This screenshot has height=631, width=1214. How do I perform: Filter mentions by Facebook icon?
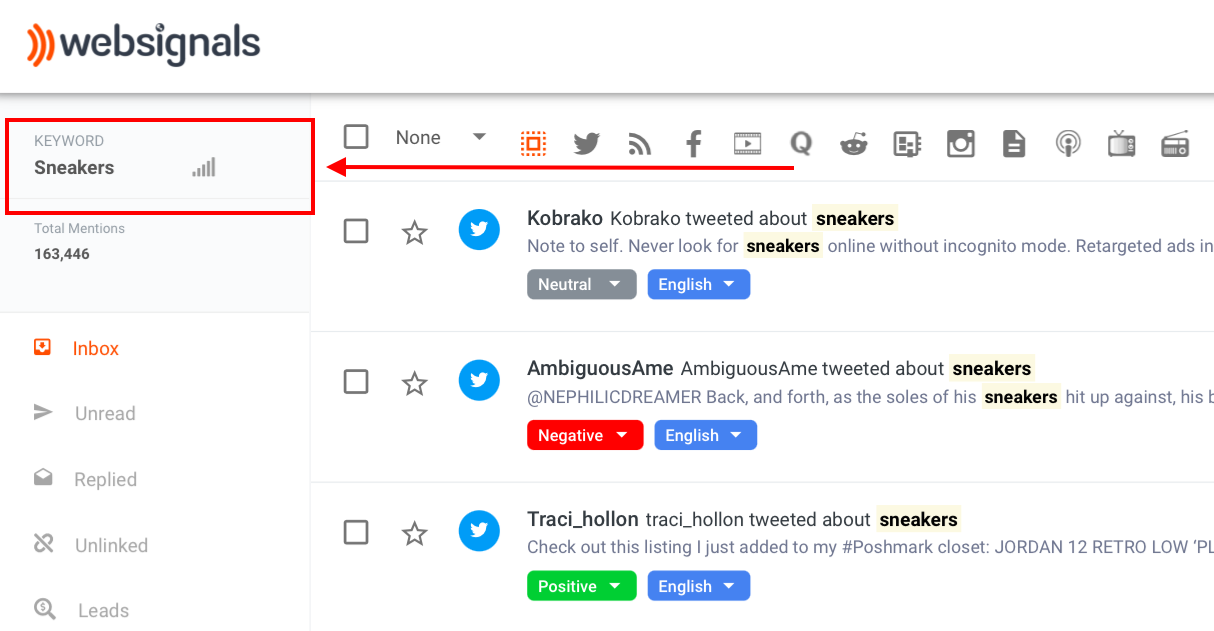click(693, 144)
